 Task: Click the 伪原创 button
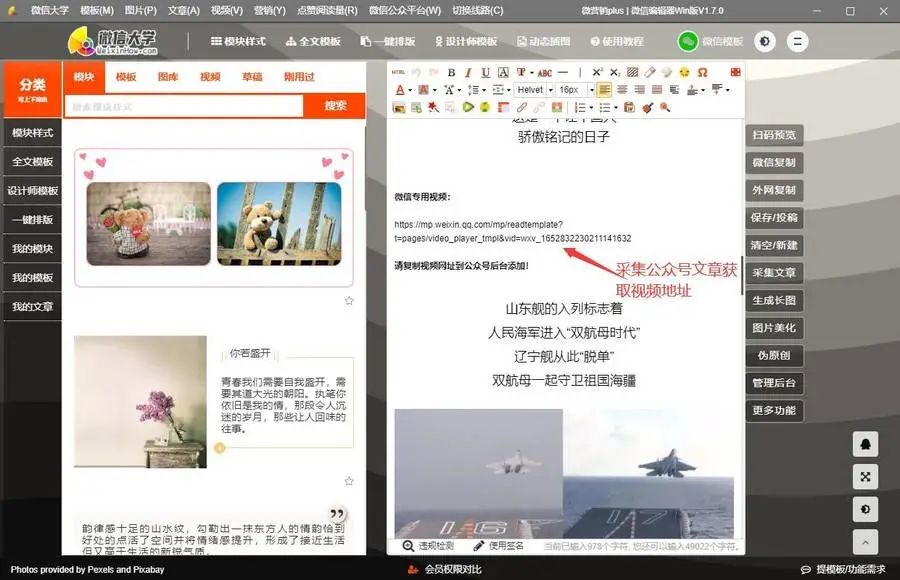[774, 355]
